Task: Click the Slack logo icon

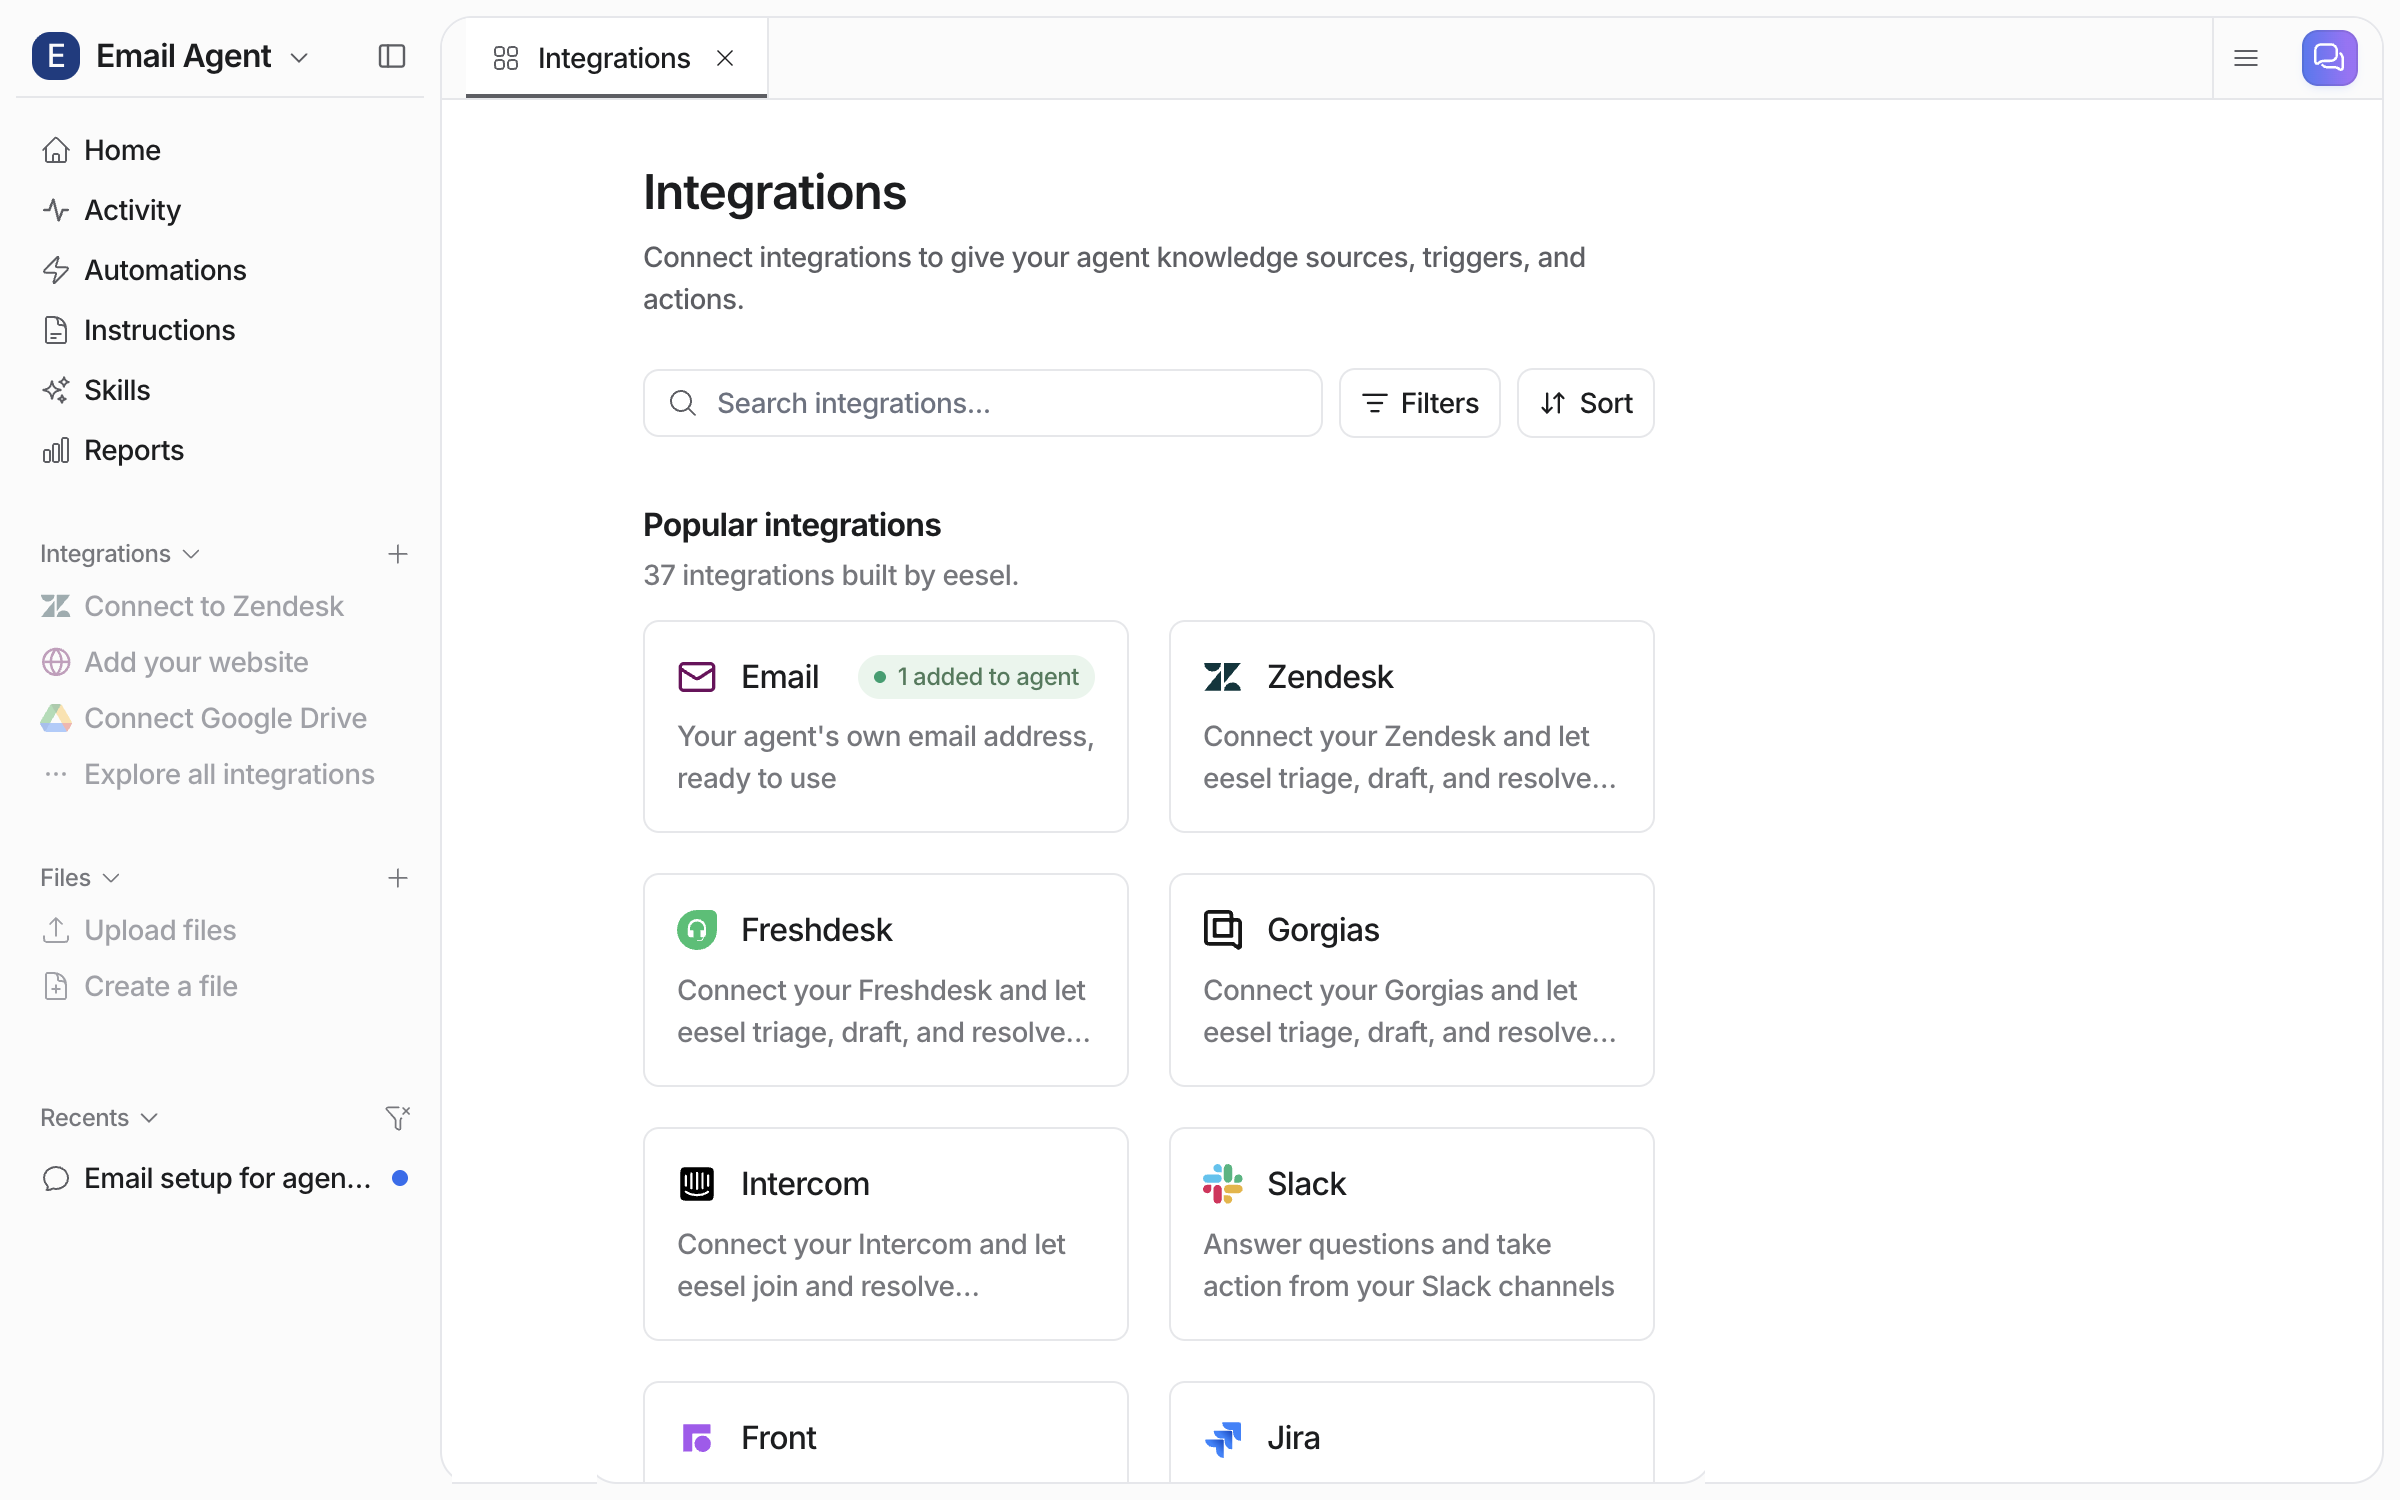Action: coord(1223,1184)
